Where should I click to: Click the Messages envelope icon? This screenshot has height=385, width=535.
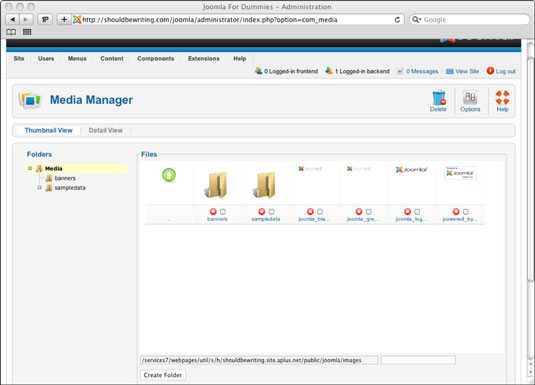pyautogui.click(x=400, y=71)
